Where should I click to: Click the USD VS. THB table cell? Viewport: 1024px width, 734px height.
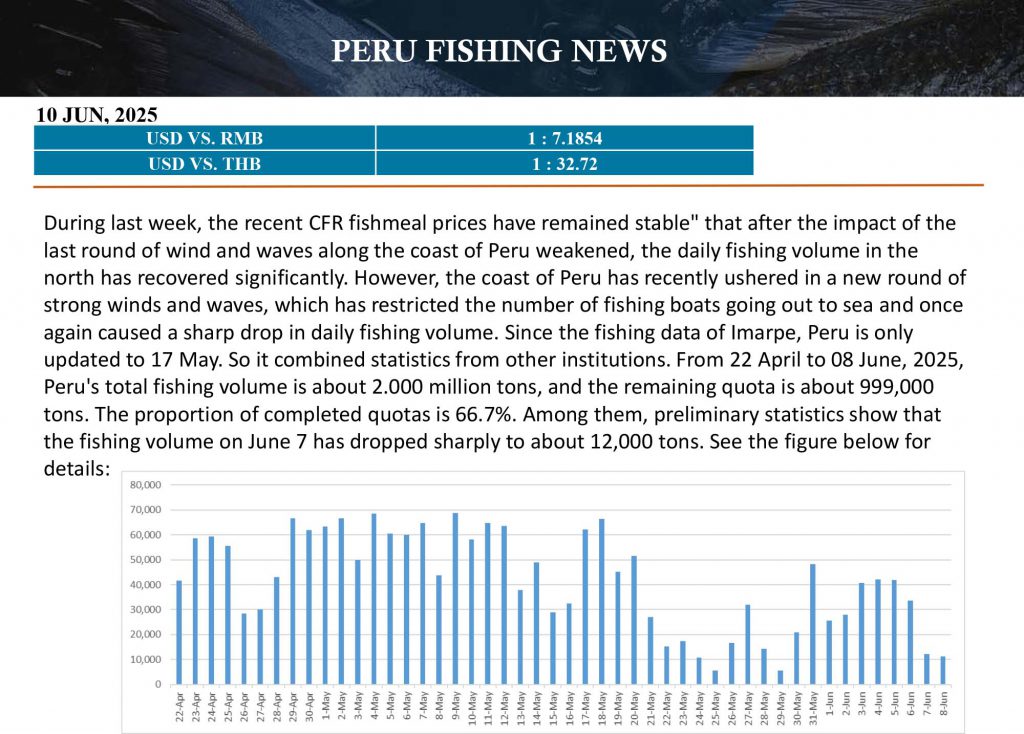[x=204, y=163]
